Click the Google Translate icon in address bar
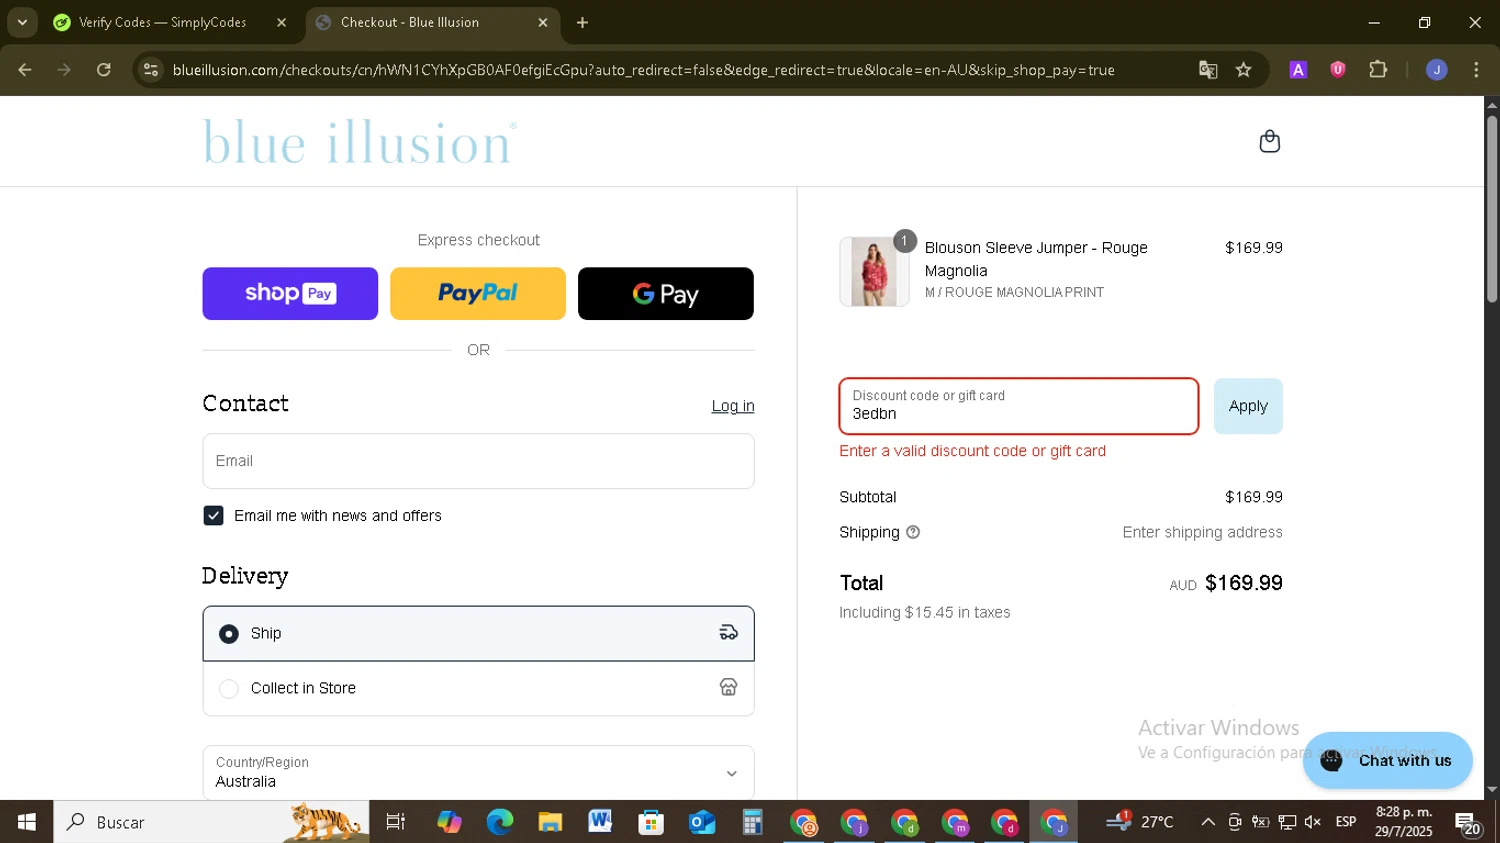This screenshot has height=843, width=1500. coord(1208,70)
